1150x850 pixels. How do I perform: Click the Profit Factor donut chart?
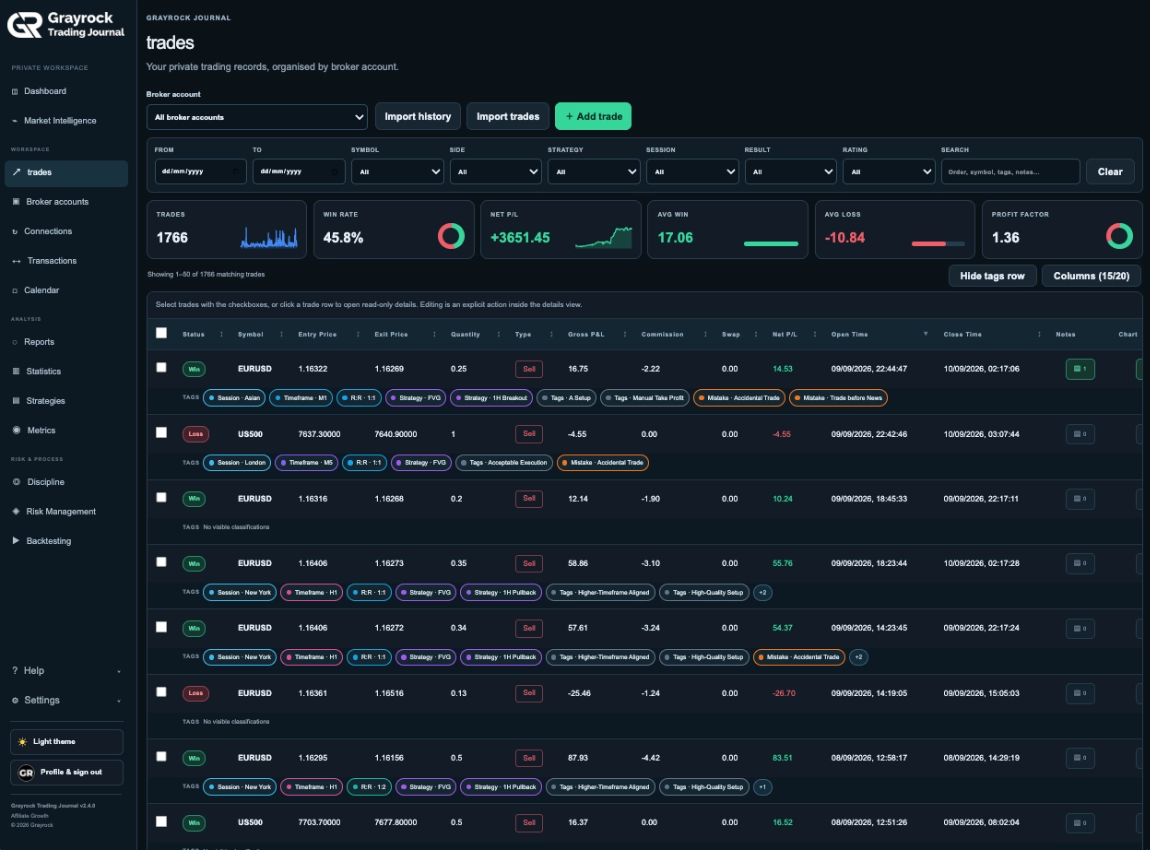[x=1119, y=236]
